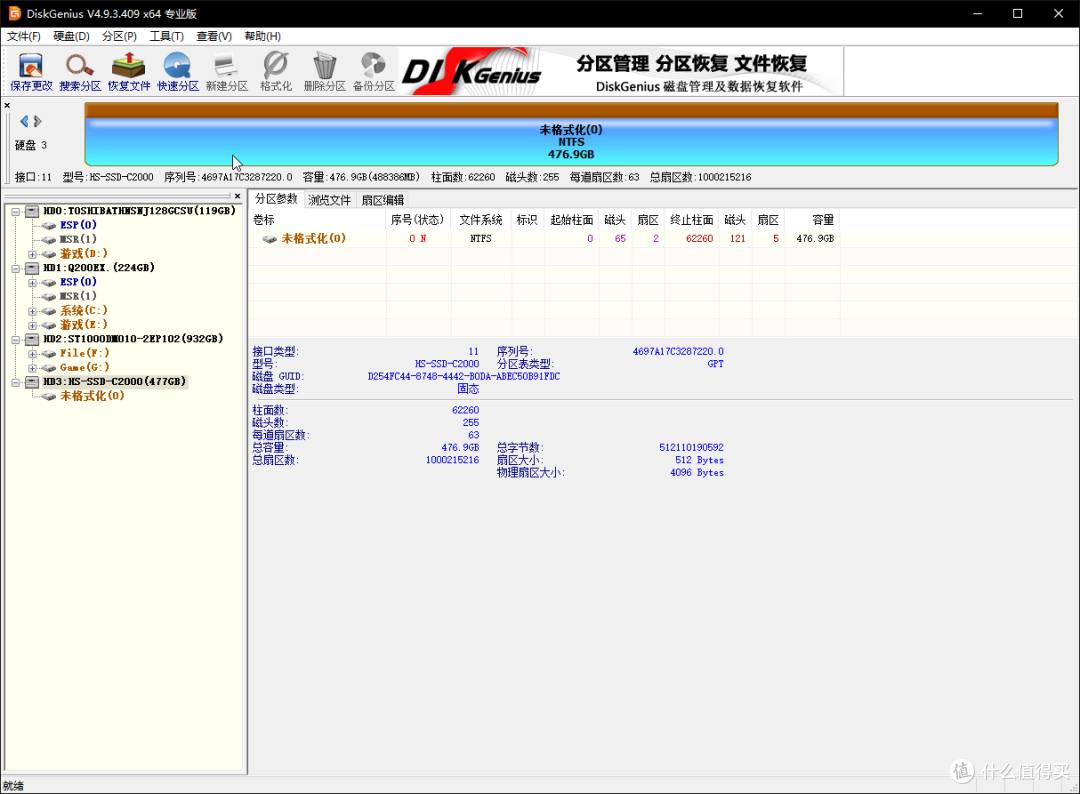
Task: Expand the 系统(C:) partition node
Action: pyautogui.click(x=32, y=311)
